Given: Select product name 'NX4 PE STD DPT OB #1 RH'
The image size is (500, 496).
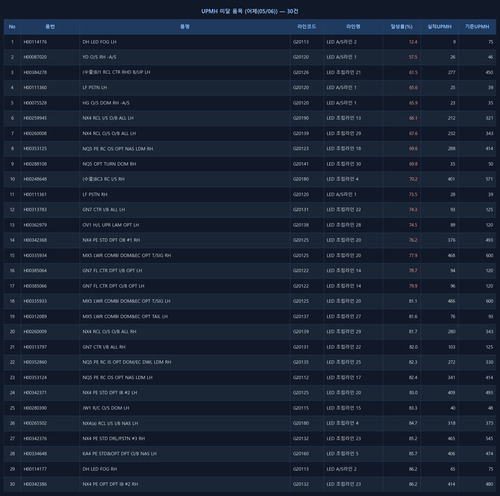Looking at the screenshot, I should pos(111,240).
